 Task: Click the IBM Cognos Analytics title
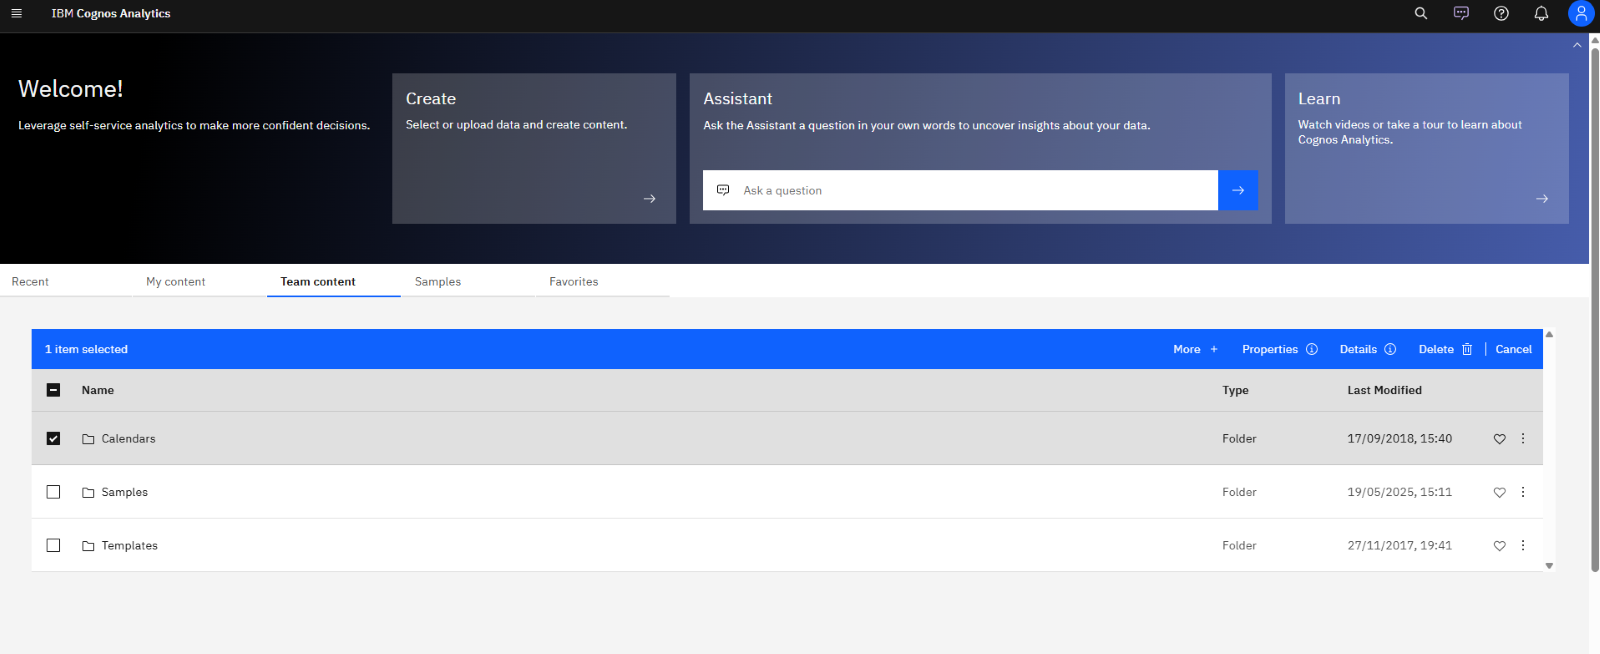(111, 14)
